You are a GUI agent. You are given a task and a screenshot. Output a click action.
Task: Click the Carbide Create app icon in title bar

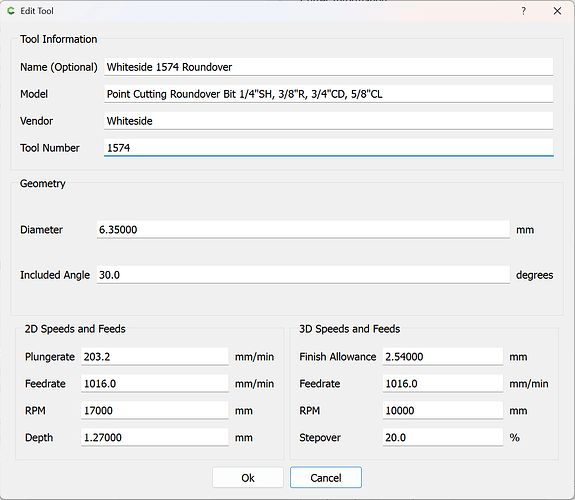click(11, 11)
